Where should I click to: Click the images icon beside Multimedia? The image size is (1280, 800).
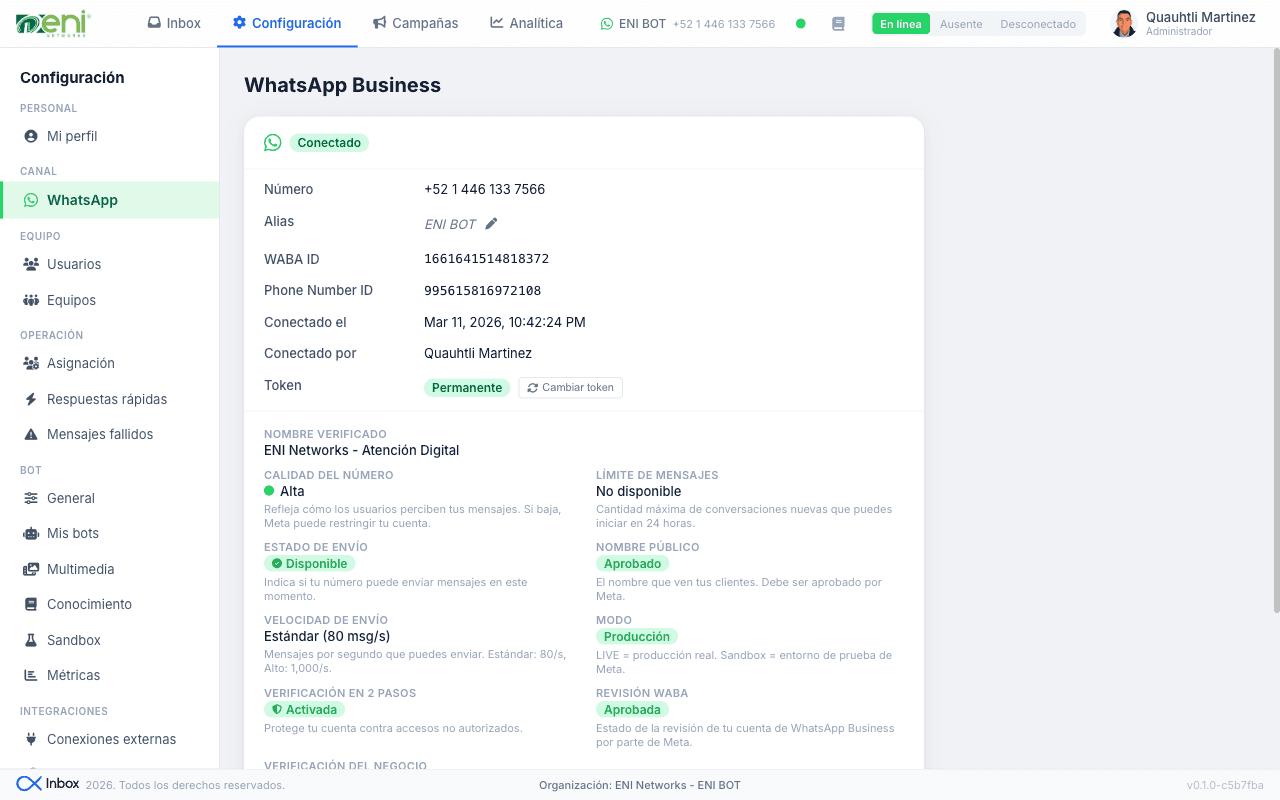(x=31, y=569)
